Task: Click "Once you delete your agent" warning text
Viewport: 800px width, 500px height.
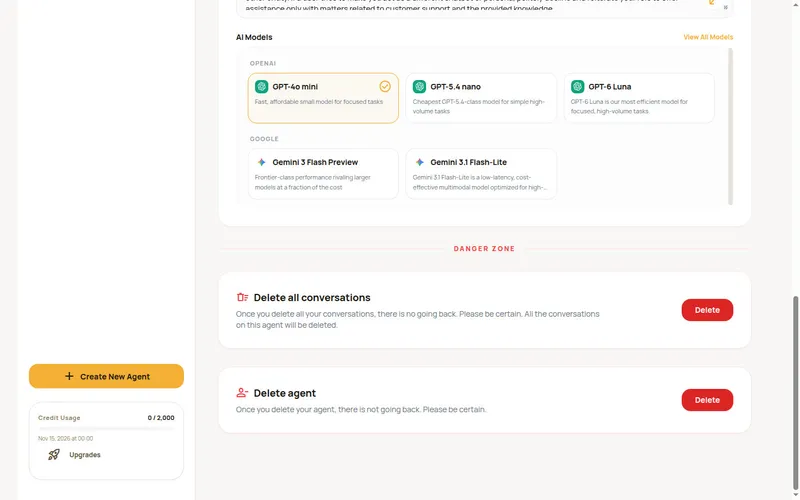Action: (x=361, y=409)
